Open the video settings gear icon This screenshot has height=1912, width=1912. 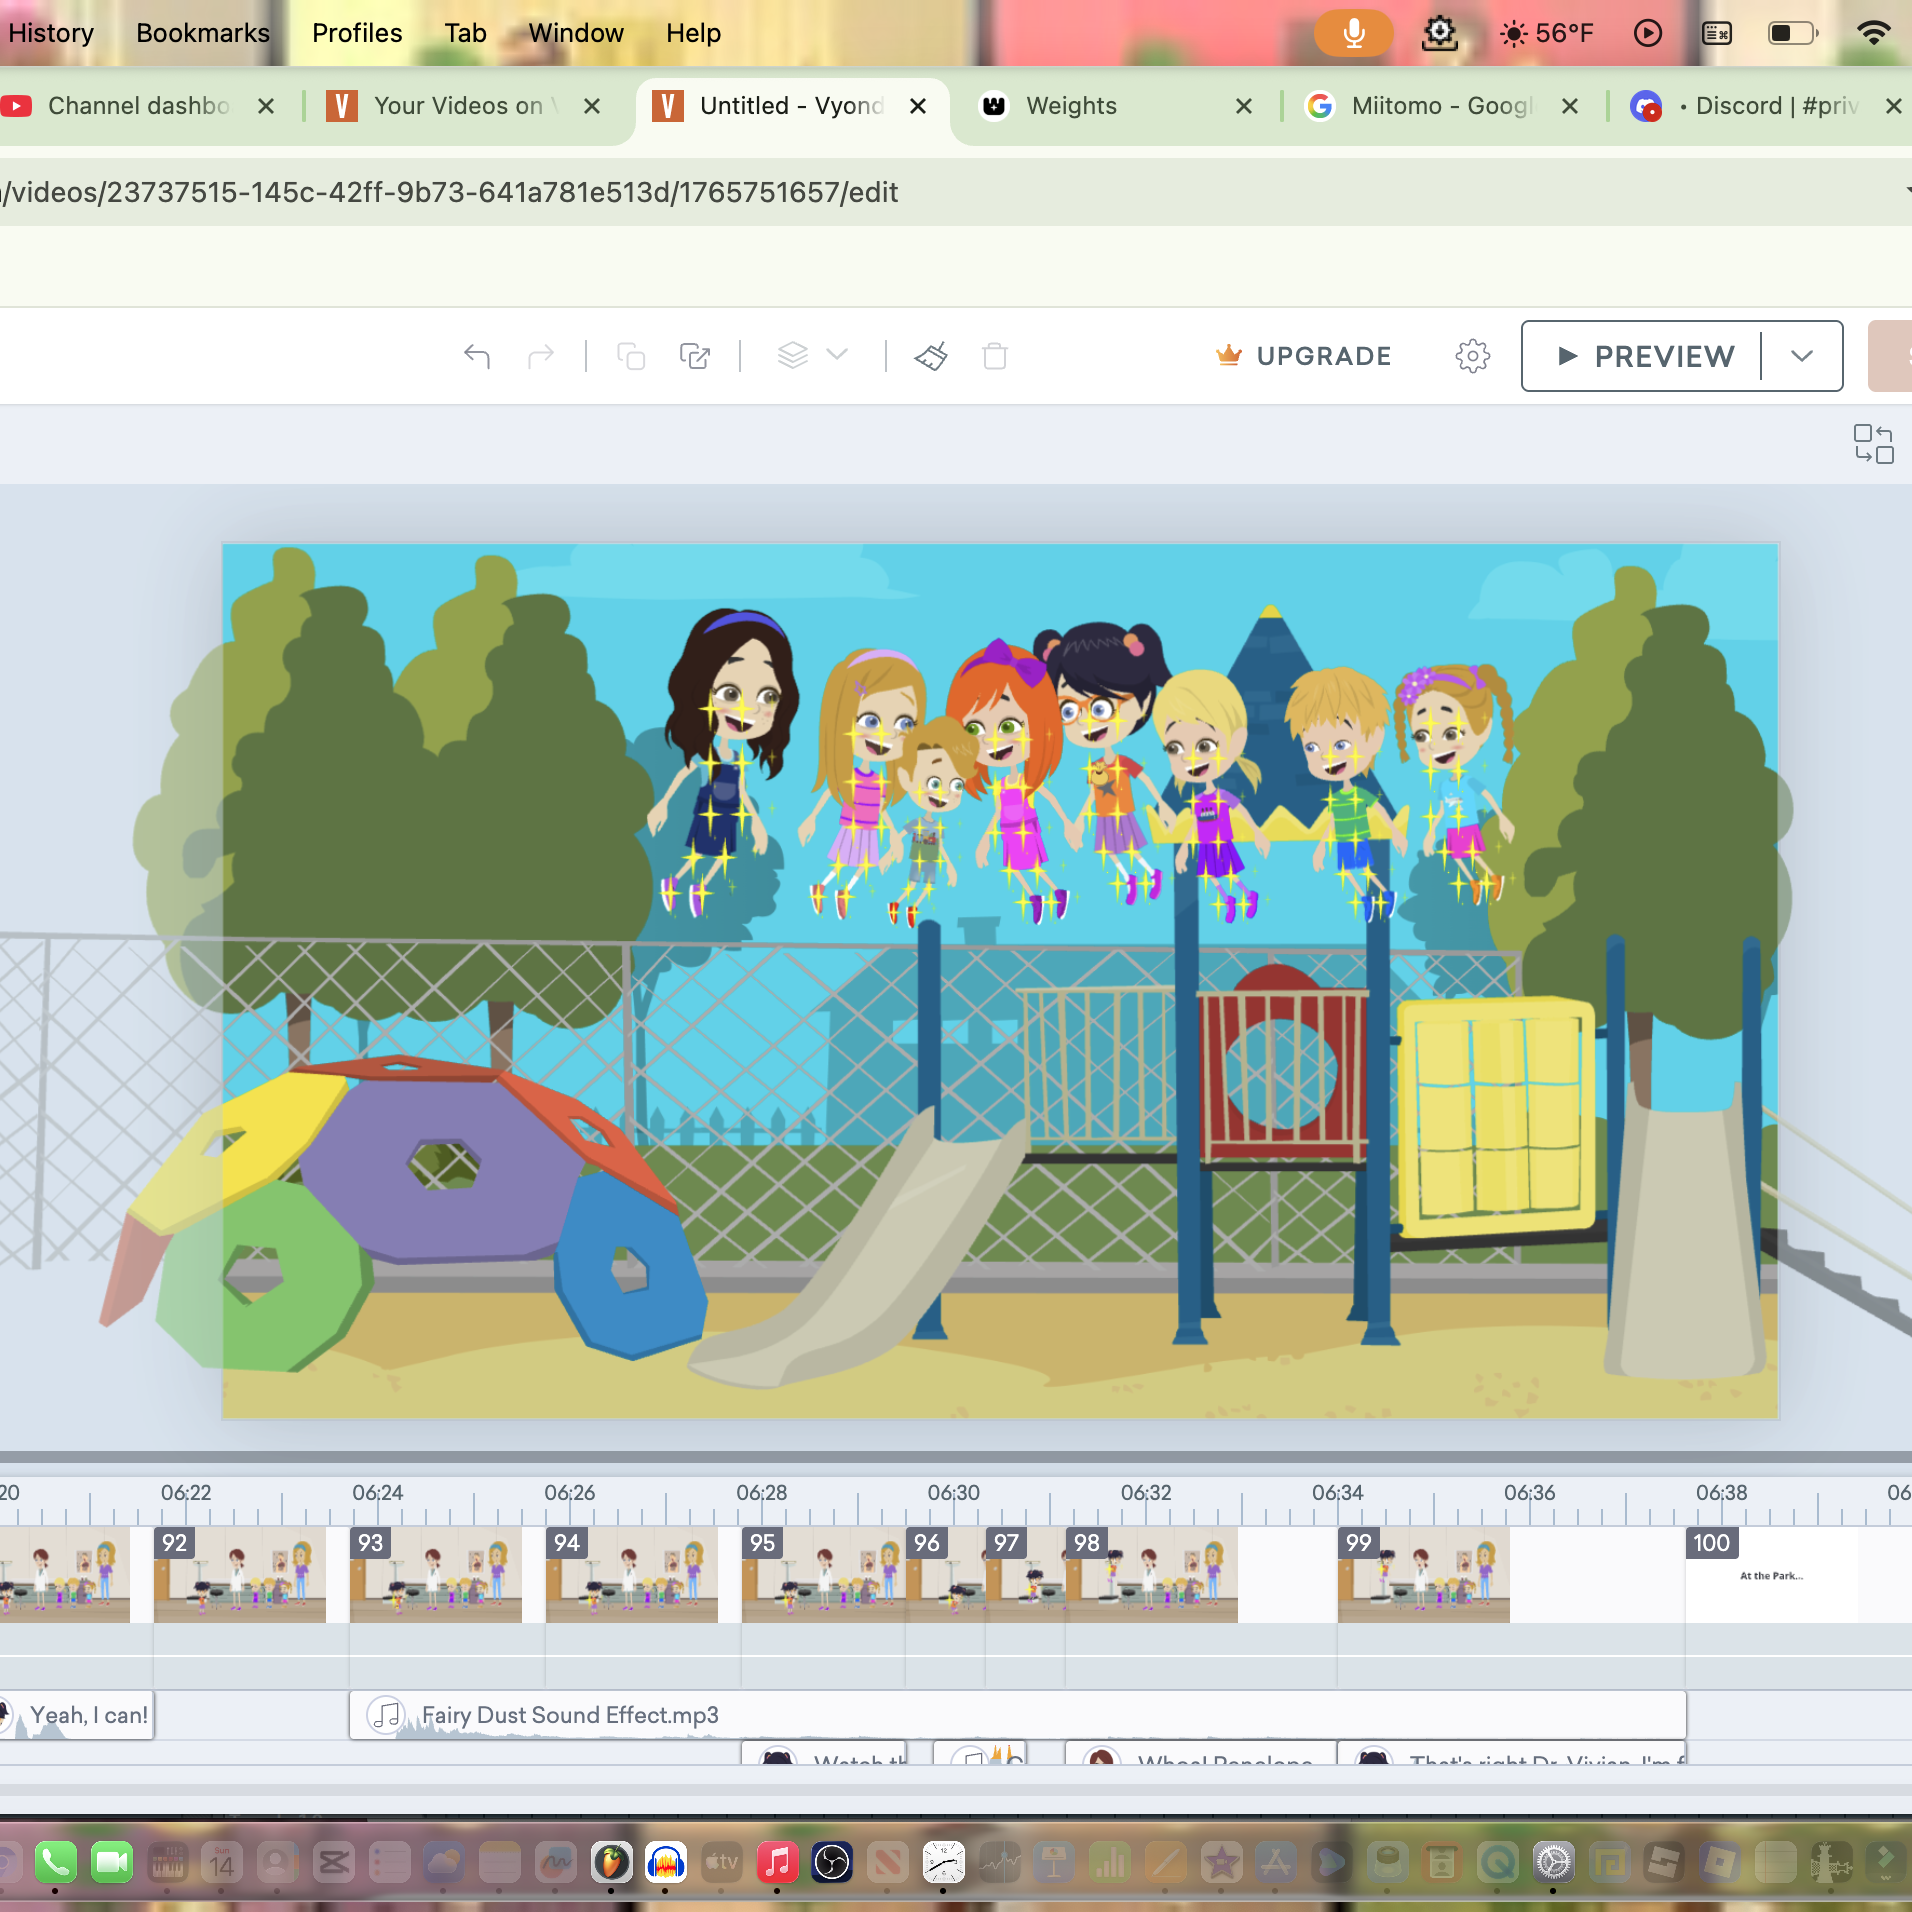[x=1472, y=356]
